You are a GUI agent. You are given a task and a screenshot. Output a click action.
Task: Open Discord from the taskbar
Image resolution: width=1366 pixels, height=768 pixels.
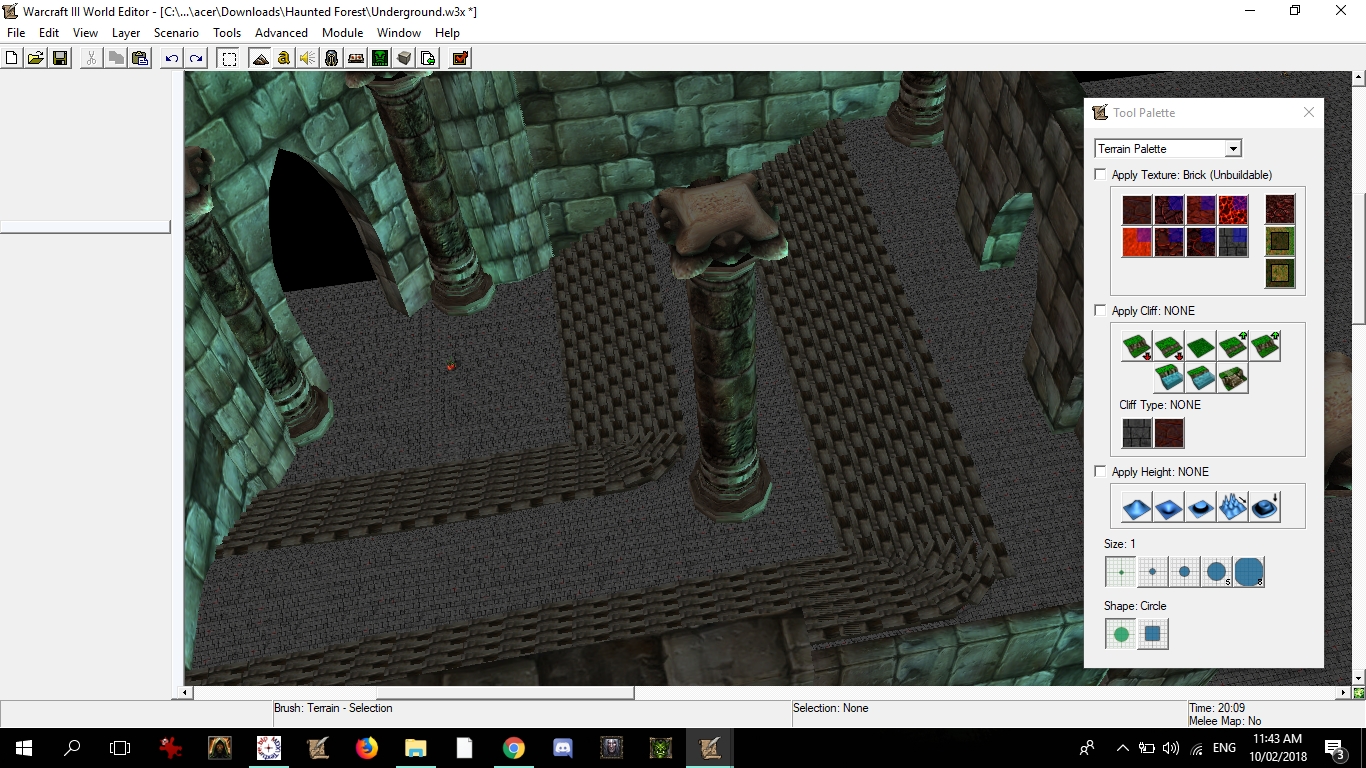[562, 747]
